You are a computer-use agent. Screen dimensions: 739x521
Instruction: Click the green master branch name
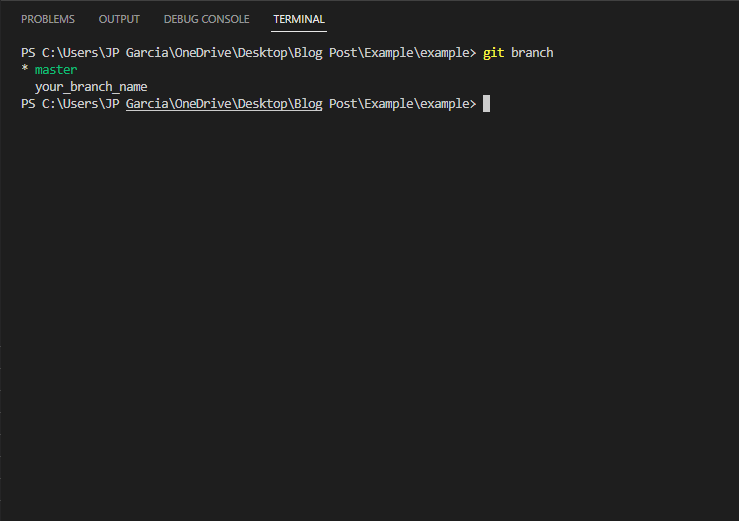(x=56, y=70)
